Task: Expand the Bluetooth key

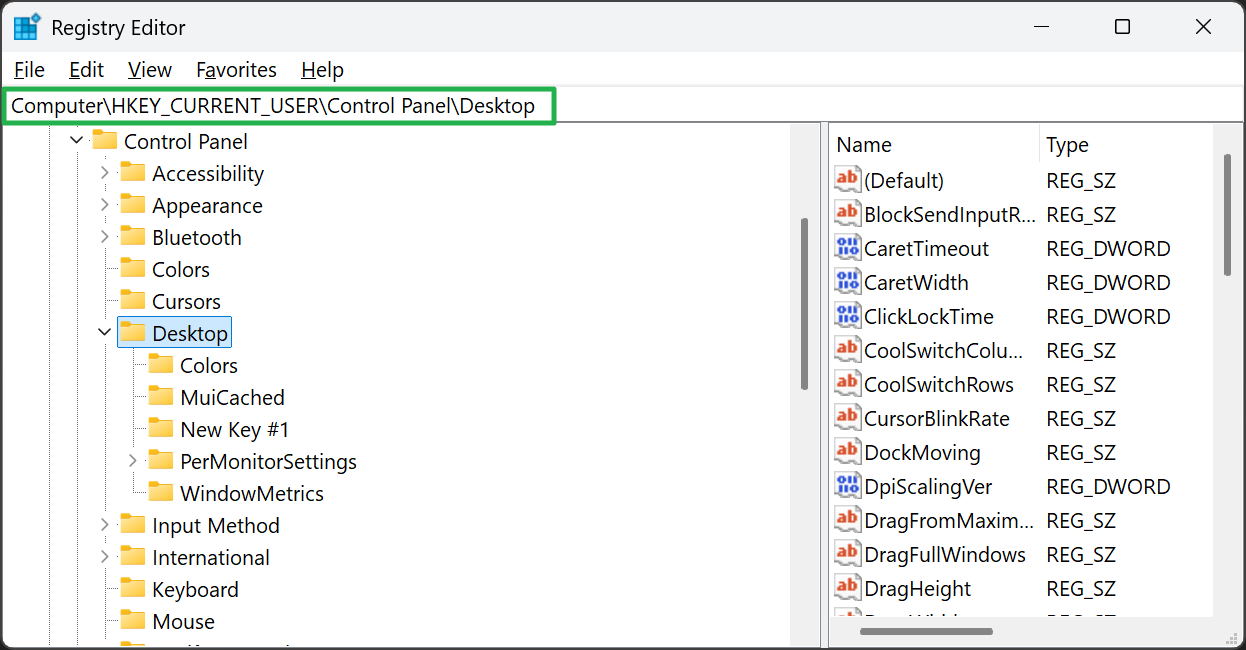Action: click(x=105, y=237)
